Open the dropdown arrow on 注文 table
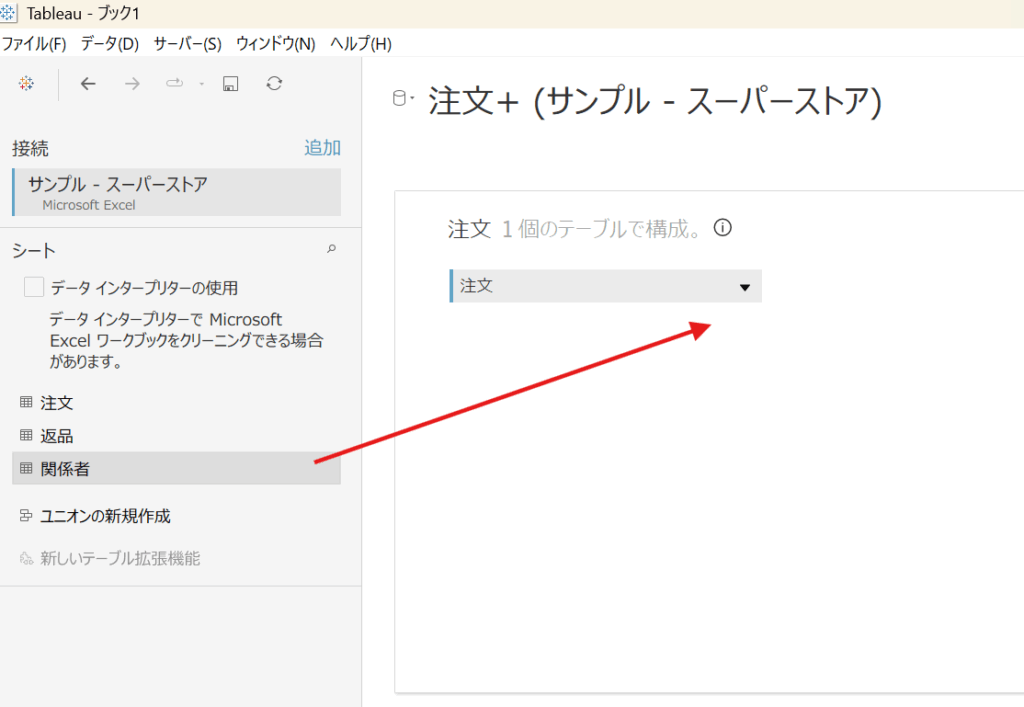1024x707 pixels. [744, 287]
